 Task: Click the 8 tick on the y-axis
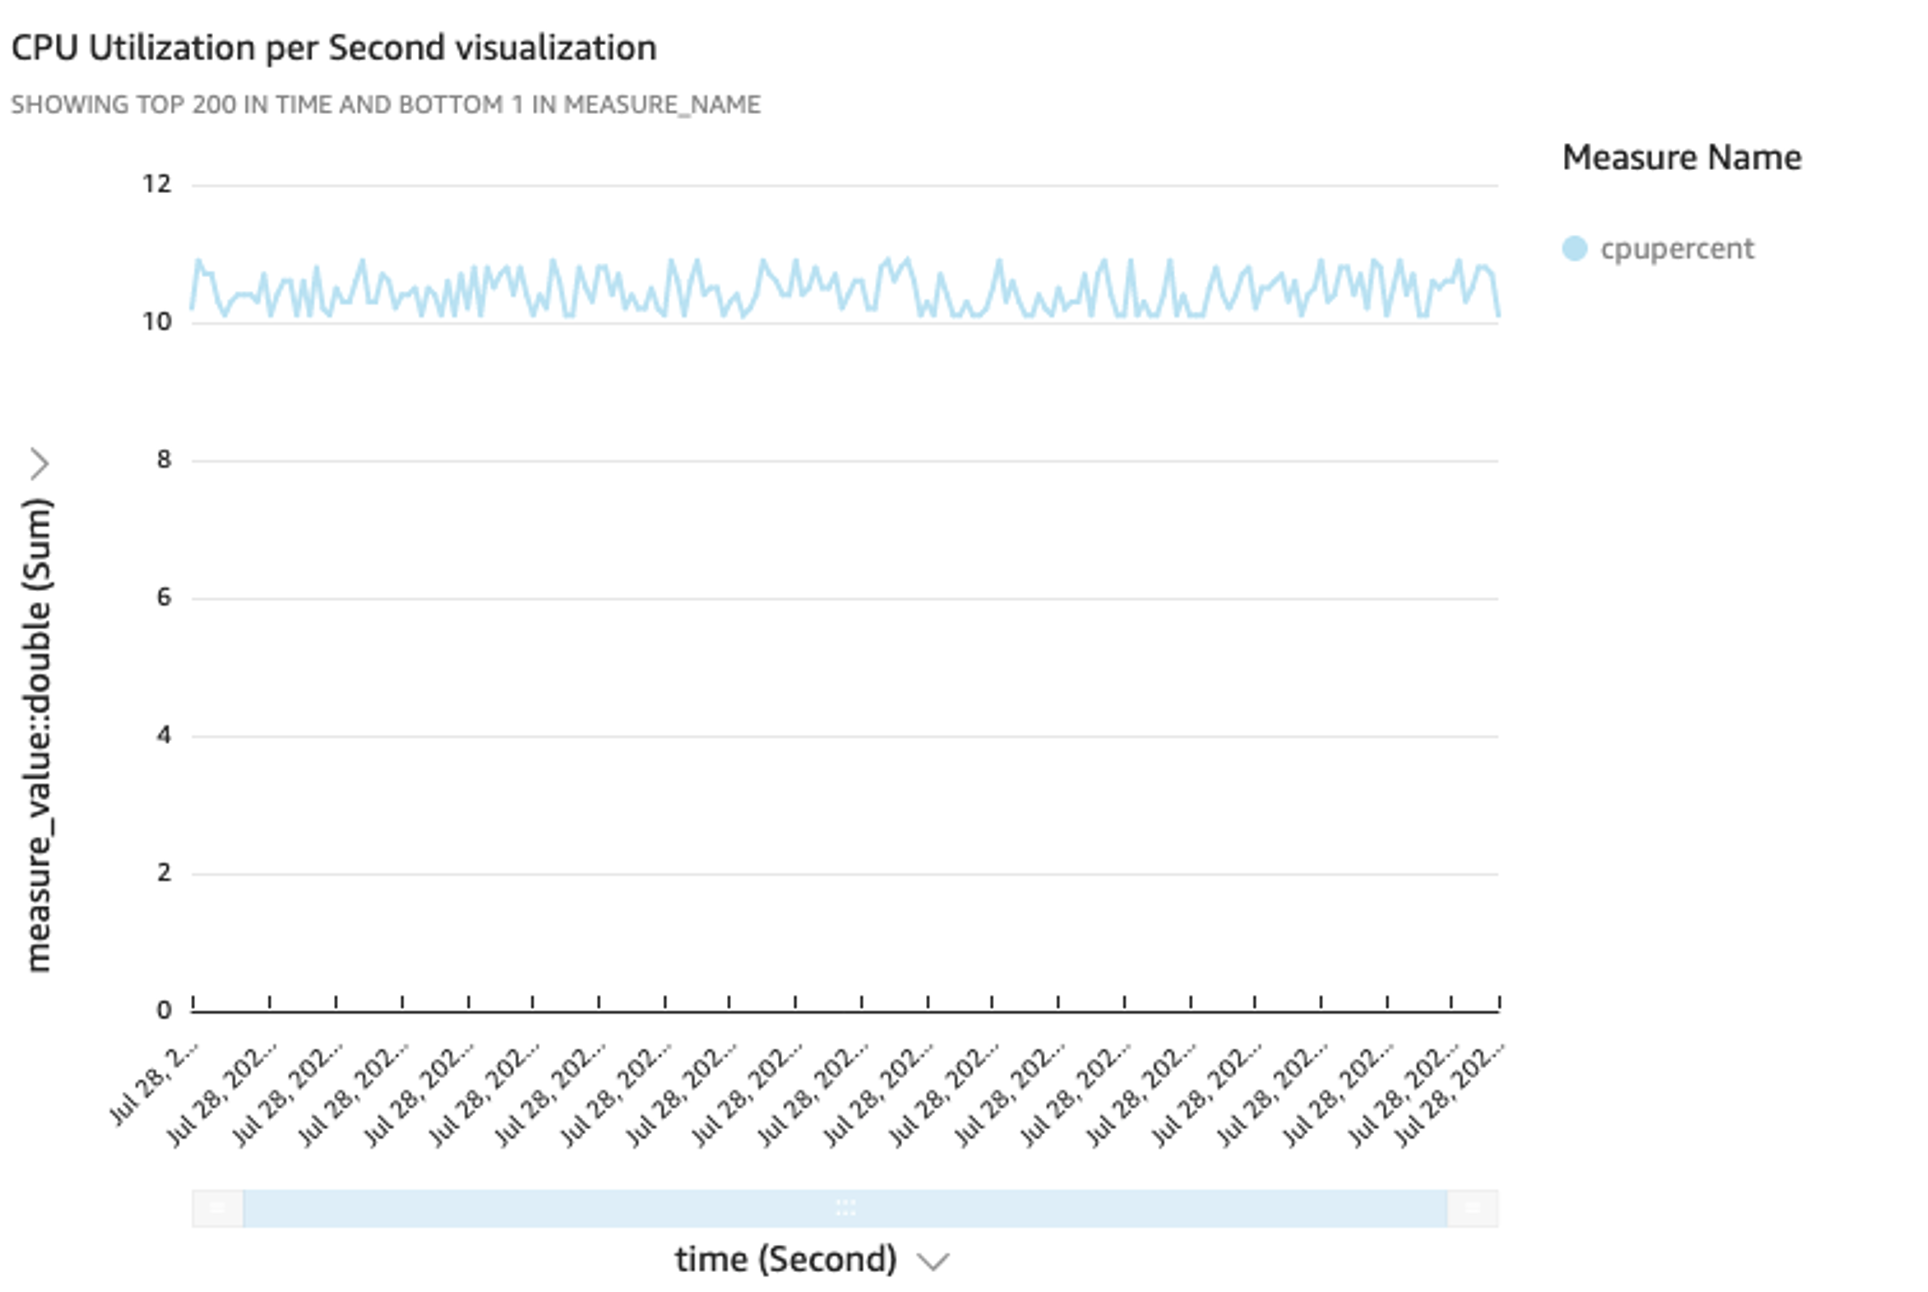pos(164,460)
